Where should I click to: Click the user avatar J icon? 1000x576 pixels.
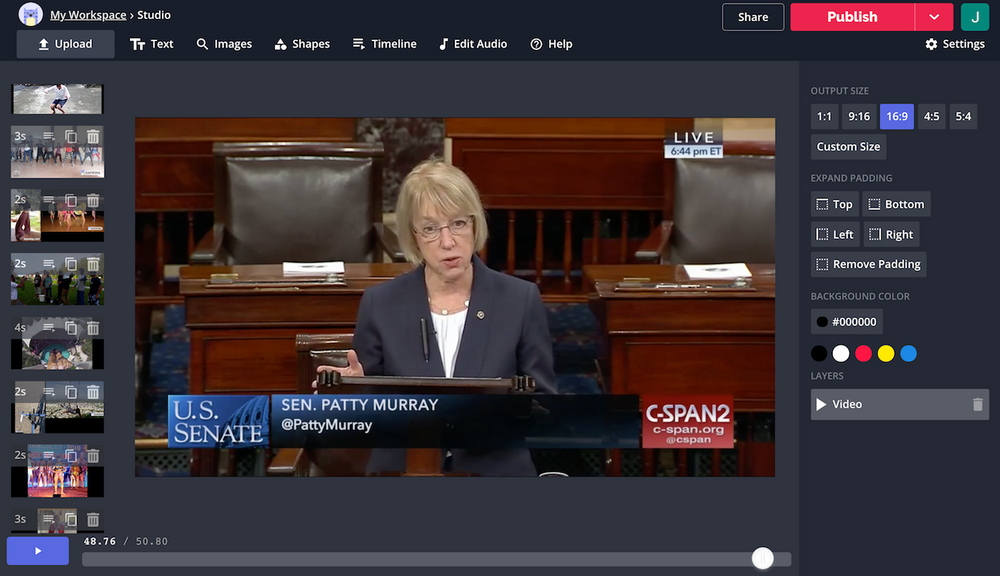pos(974,17)
